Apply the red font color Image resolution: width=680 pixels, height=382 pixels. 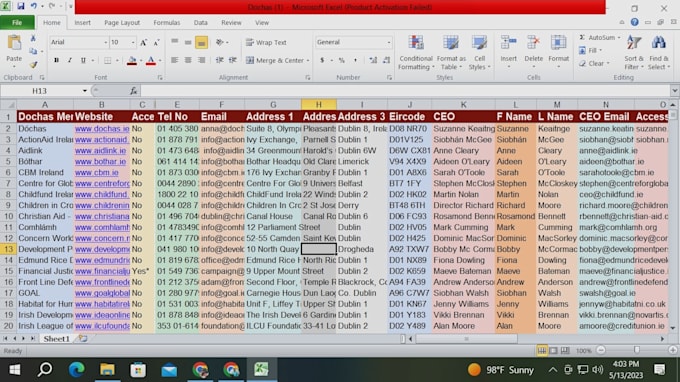[150, 60]
